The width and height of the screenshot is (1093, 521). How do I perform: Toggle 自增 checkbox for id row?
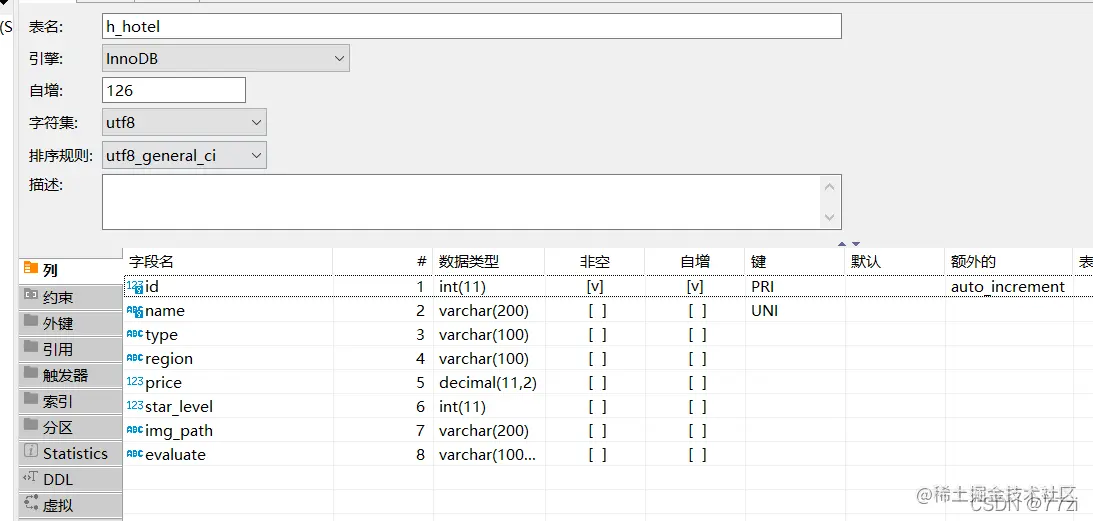(x=695, y=287)
